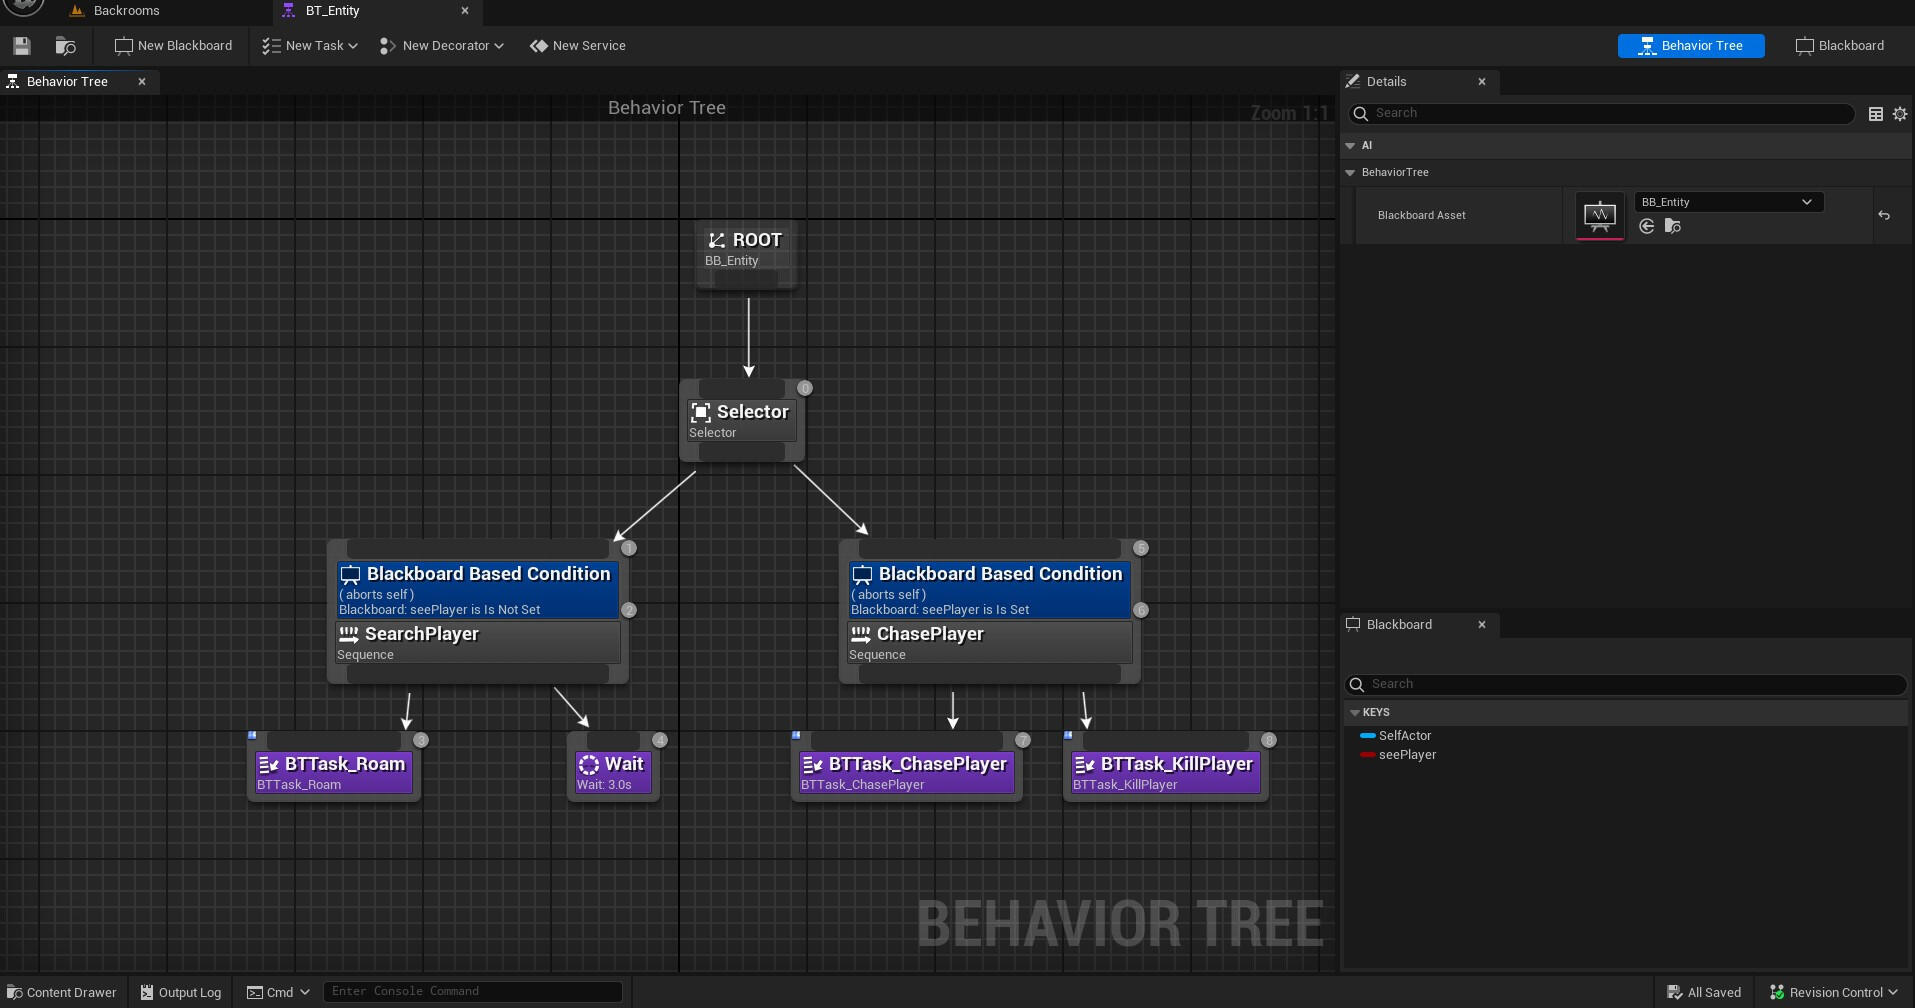The width and height of the screenshot is (1915, 1008).
Task: Switch to Behavior Tree mode
Action: coord(1691,46)
